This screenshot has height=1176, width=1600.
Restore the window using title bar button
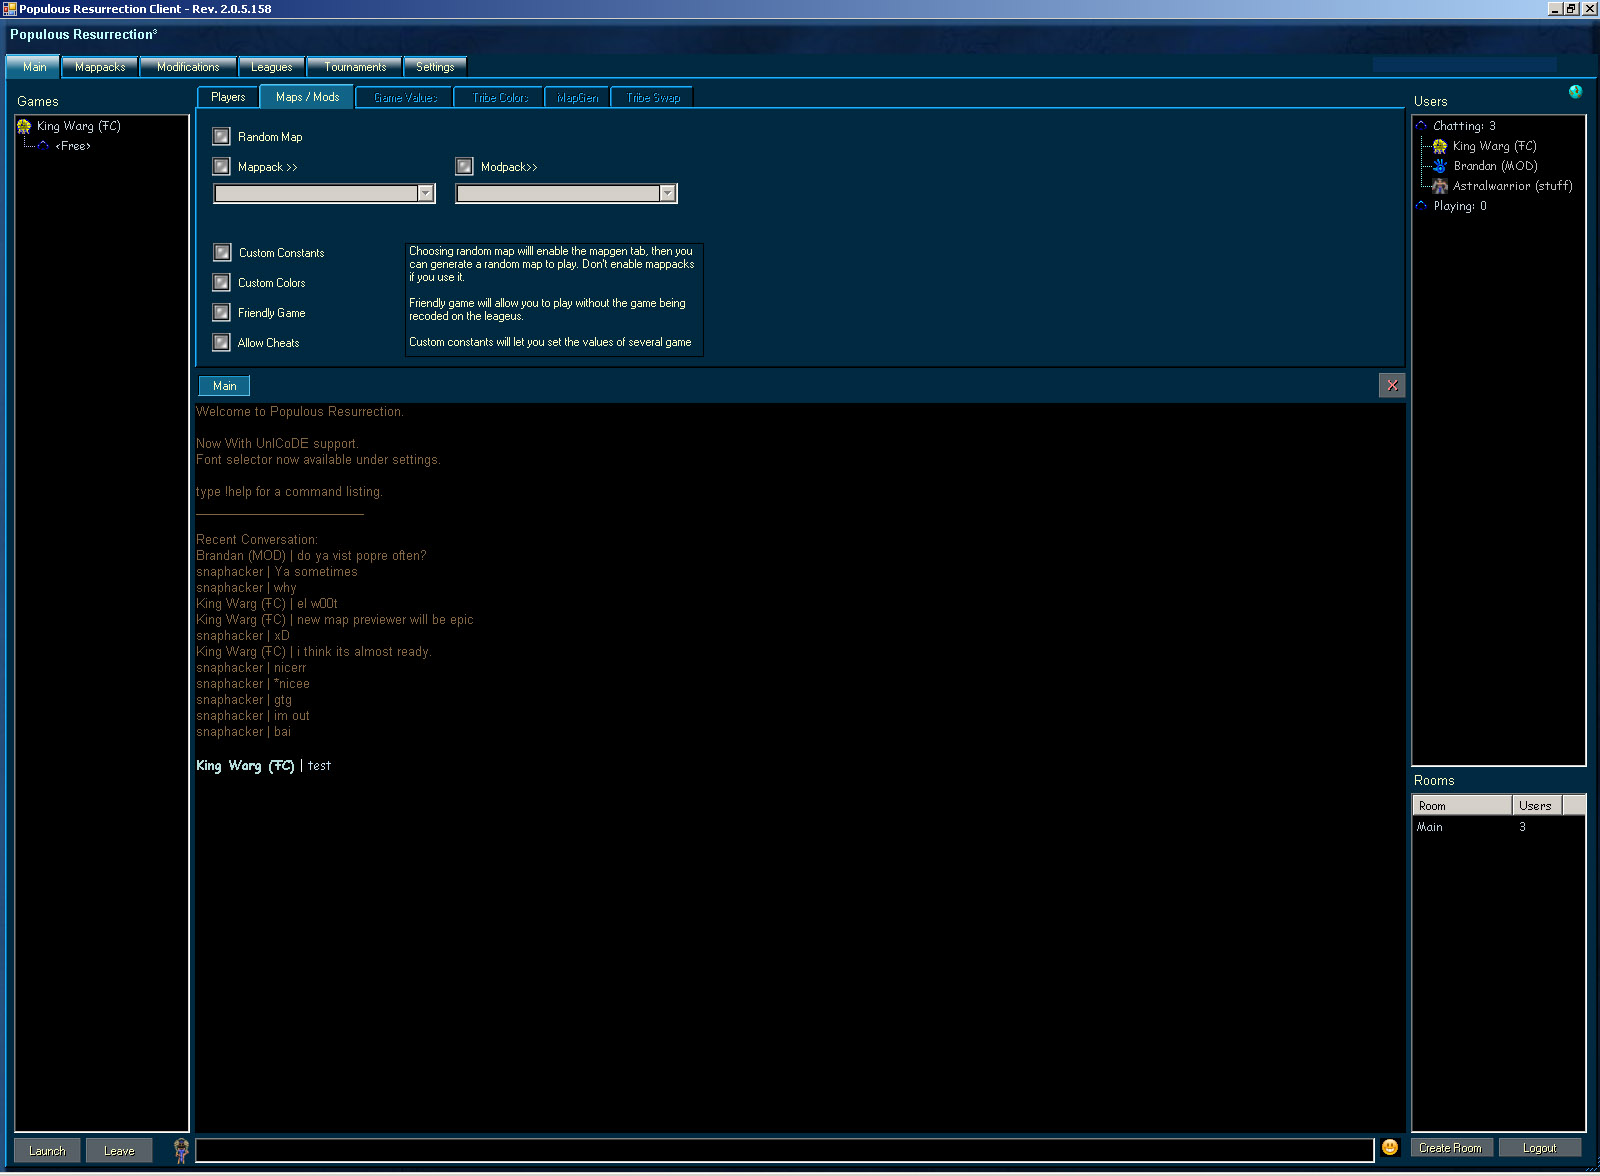click(x=1571, y=8)
